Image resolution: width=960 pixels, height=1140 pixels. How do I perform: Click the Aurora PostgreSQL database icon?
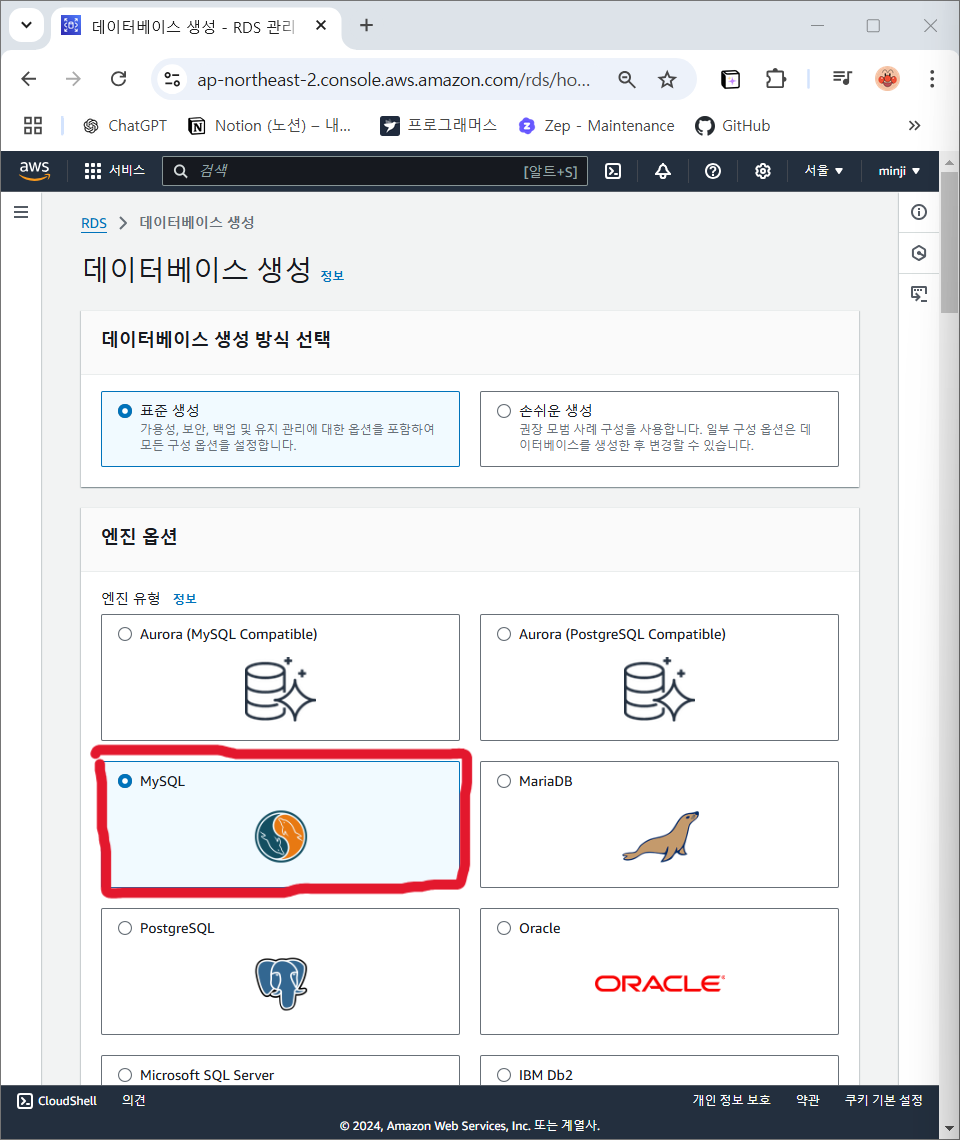pyautogui.click(x=659, y=689)
